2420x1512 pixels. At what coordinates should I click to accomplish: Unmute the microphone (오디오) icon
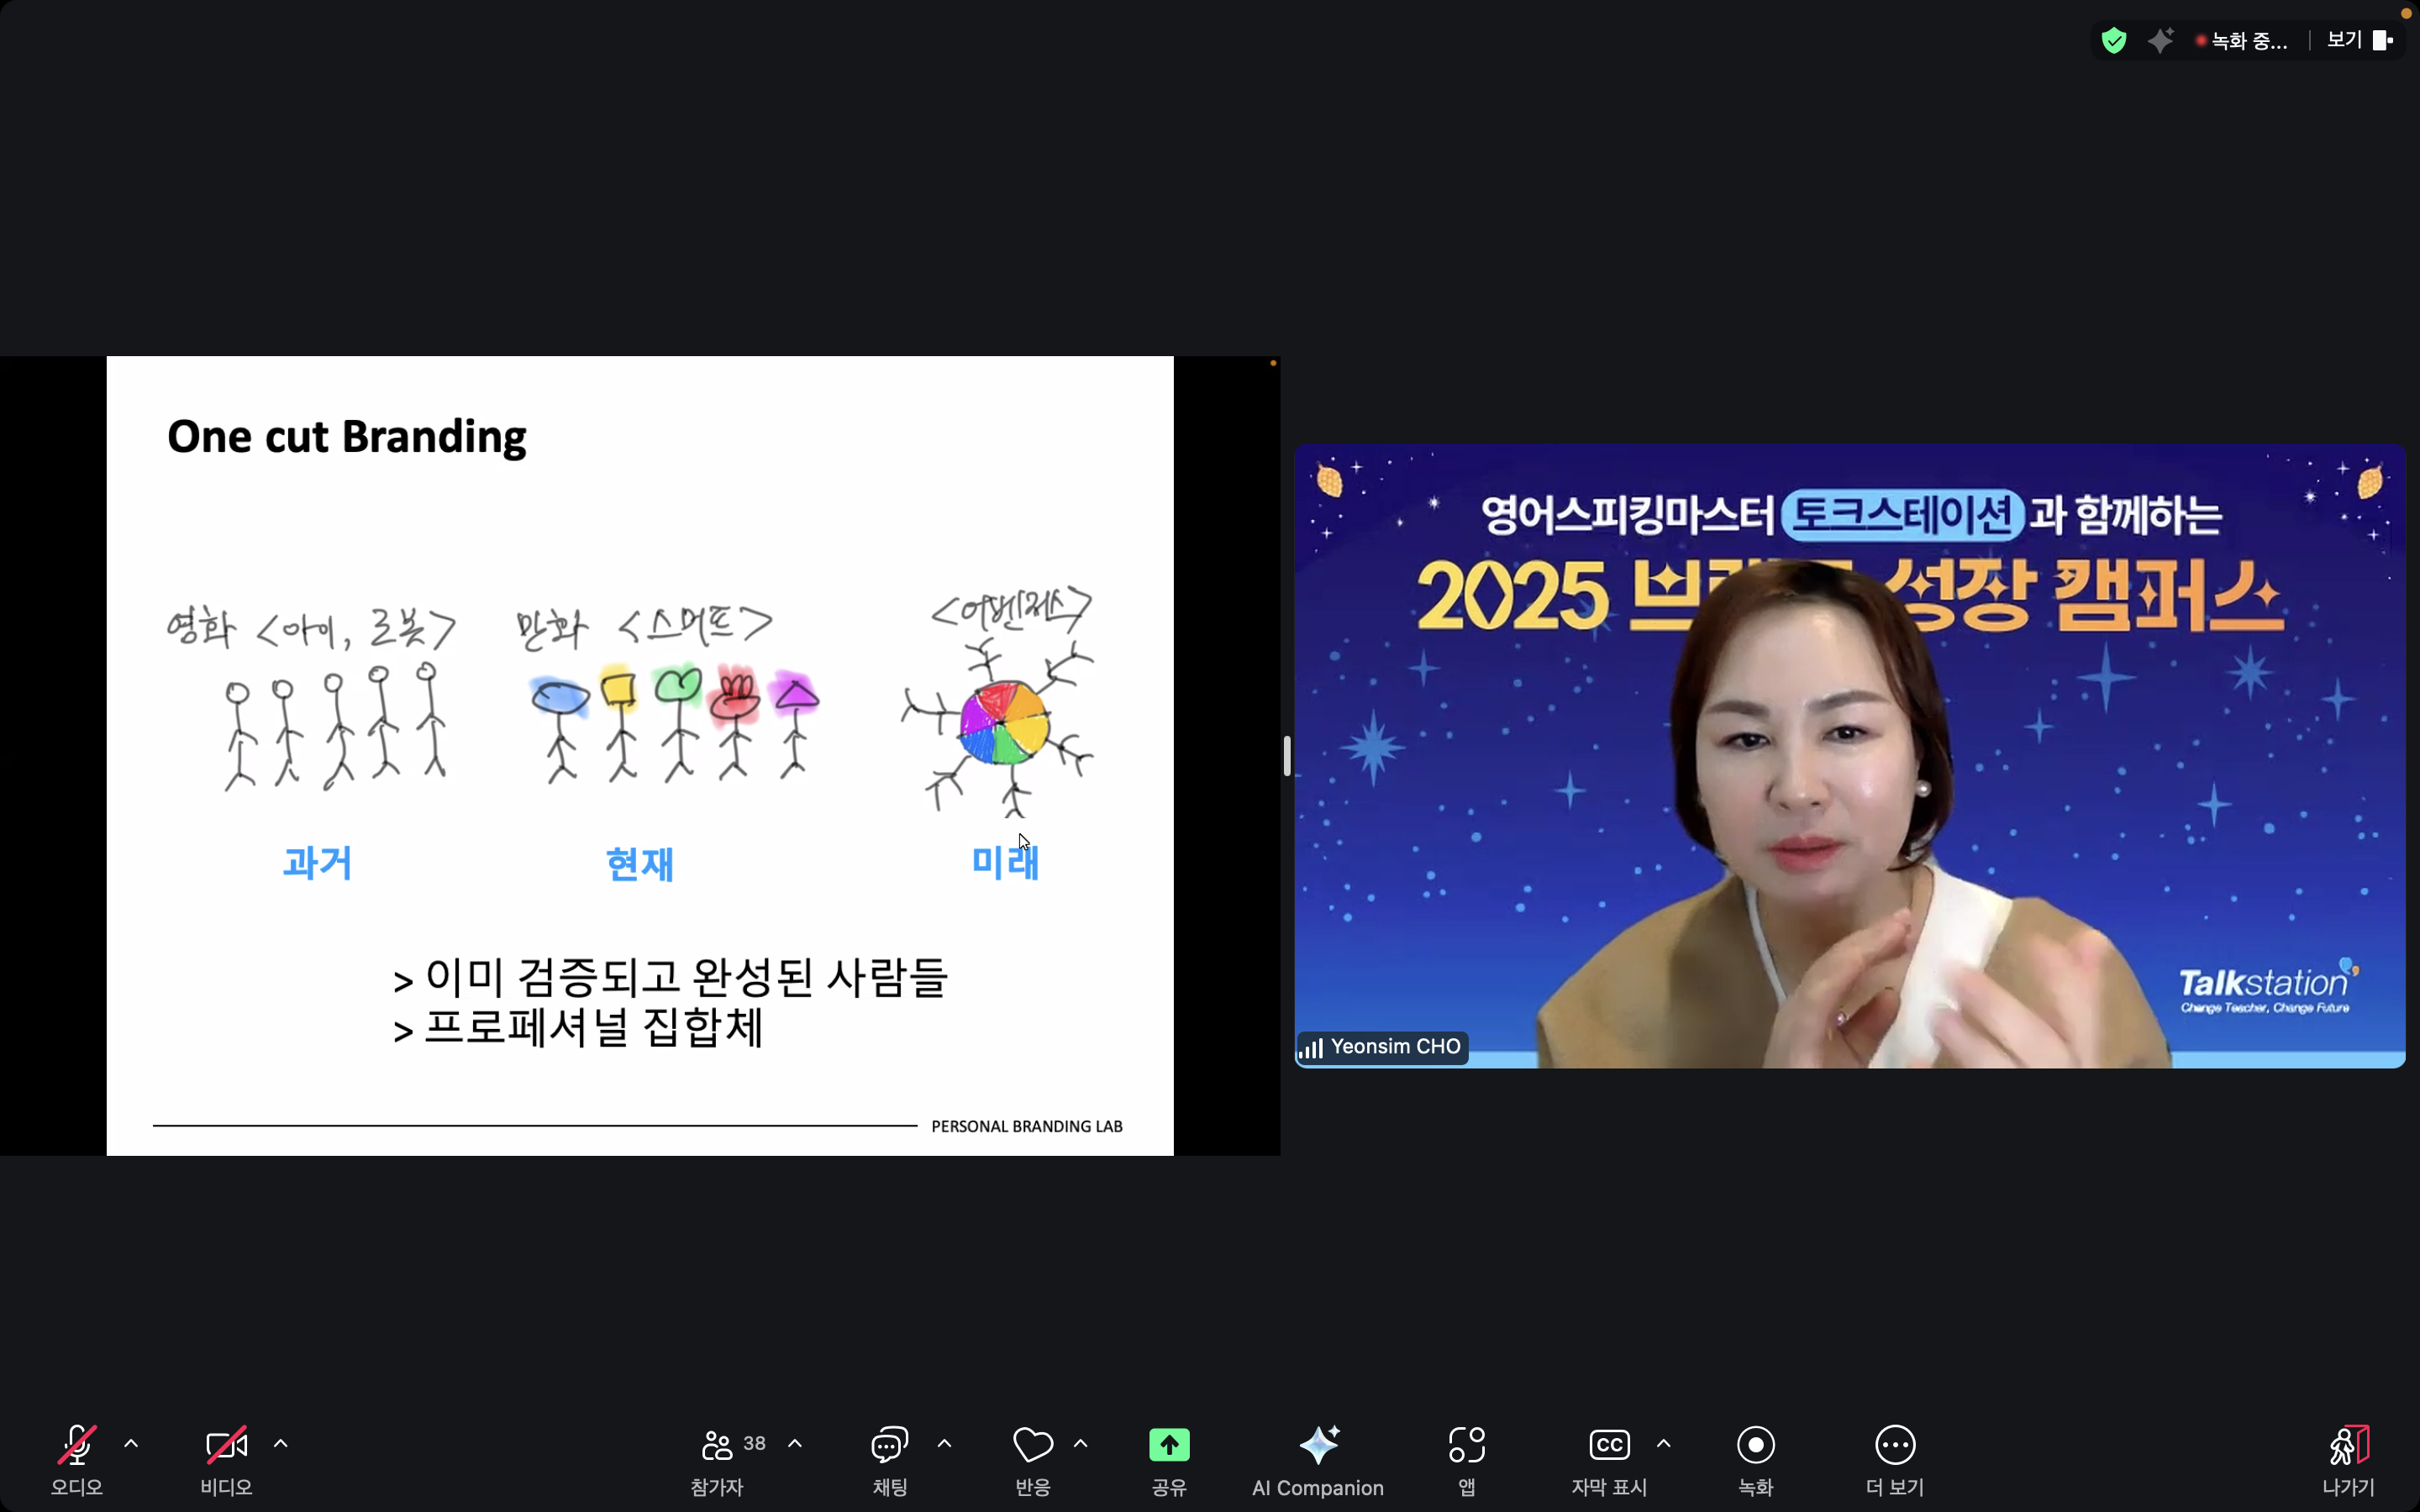tap(77, 1445)
